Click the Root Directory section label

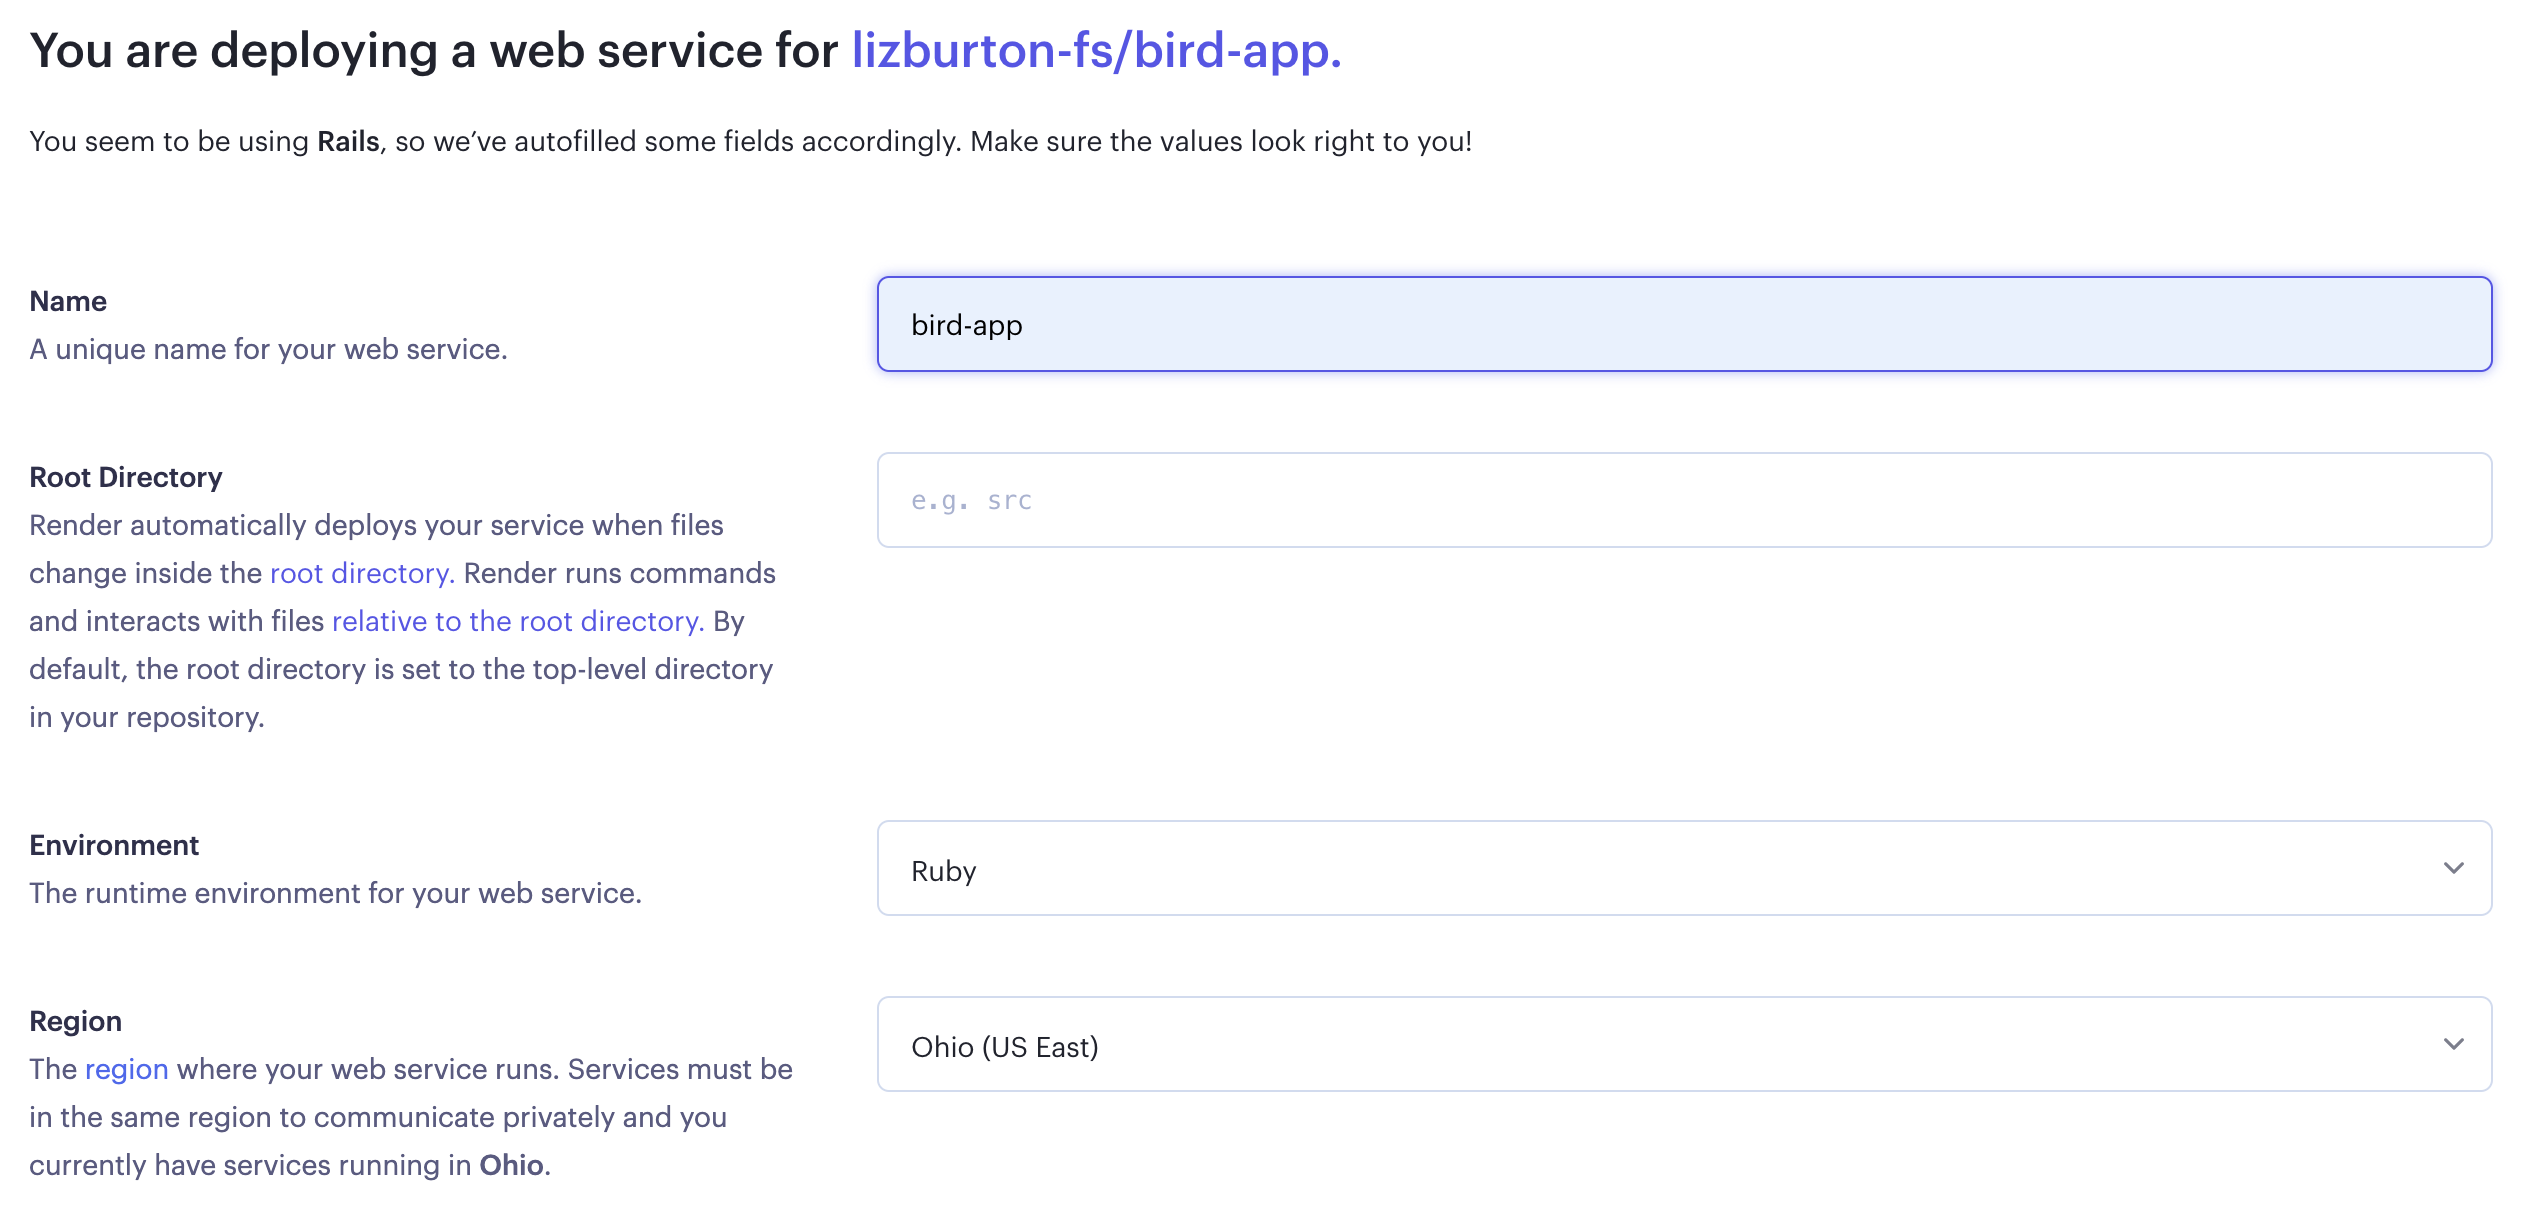point(126,477)
